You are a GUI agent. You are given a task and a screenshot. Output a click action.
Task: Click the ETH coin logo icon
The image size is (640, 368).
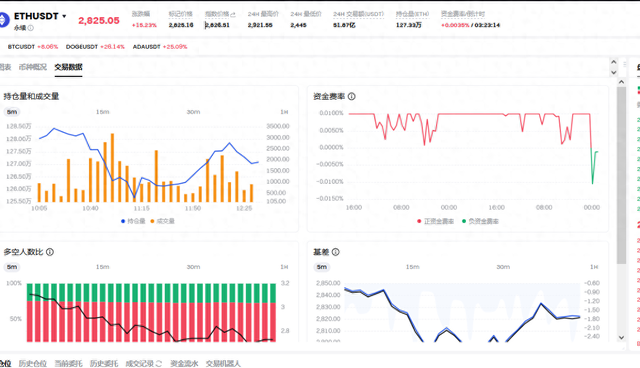[4, 20]
